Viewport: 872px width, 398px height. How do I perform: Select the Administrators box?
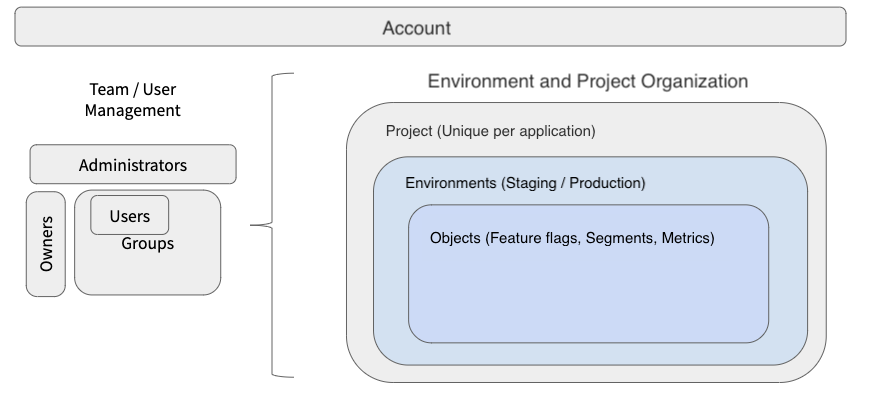click(133, 164)
